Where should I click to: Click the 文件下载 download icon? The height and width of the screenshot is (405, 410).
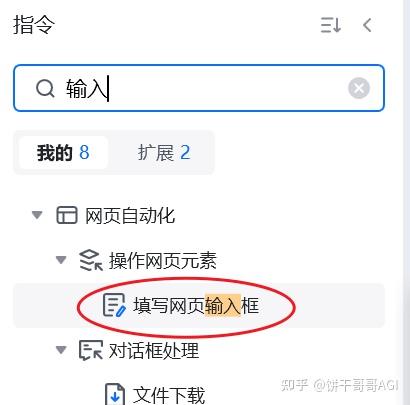pos(115,394)
